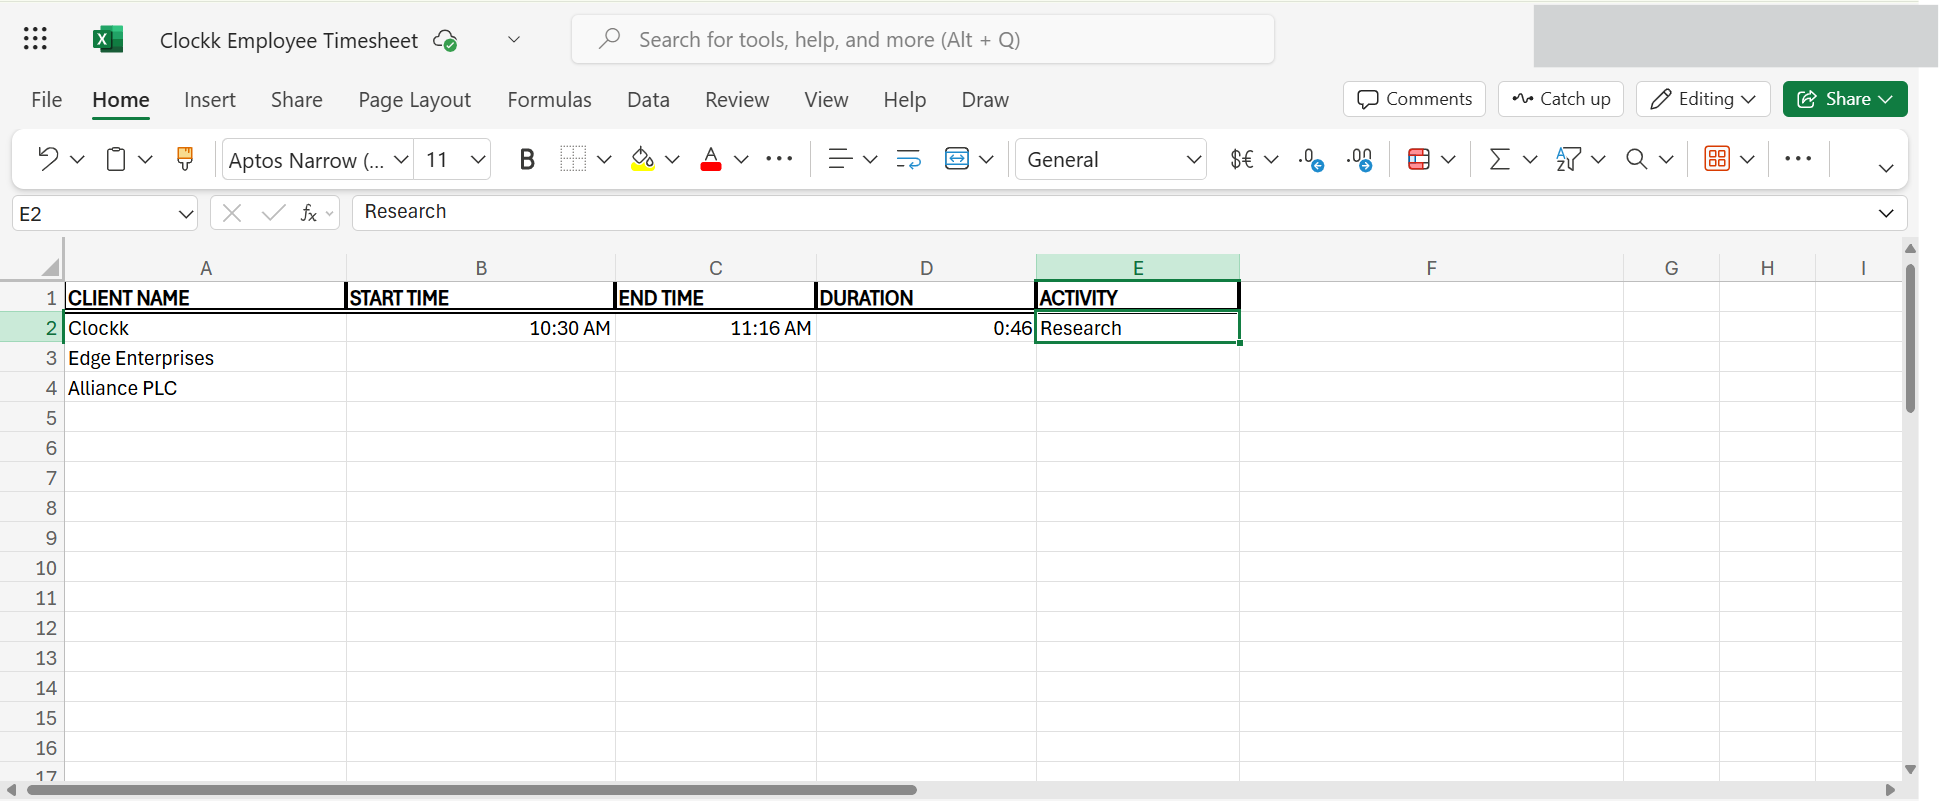Click the vertical scrollbar thumb

click(1910, 338)
